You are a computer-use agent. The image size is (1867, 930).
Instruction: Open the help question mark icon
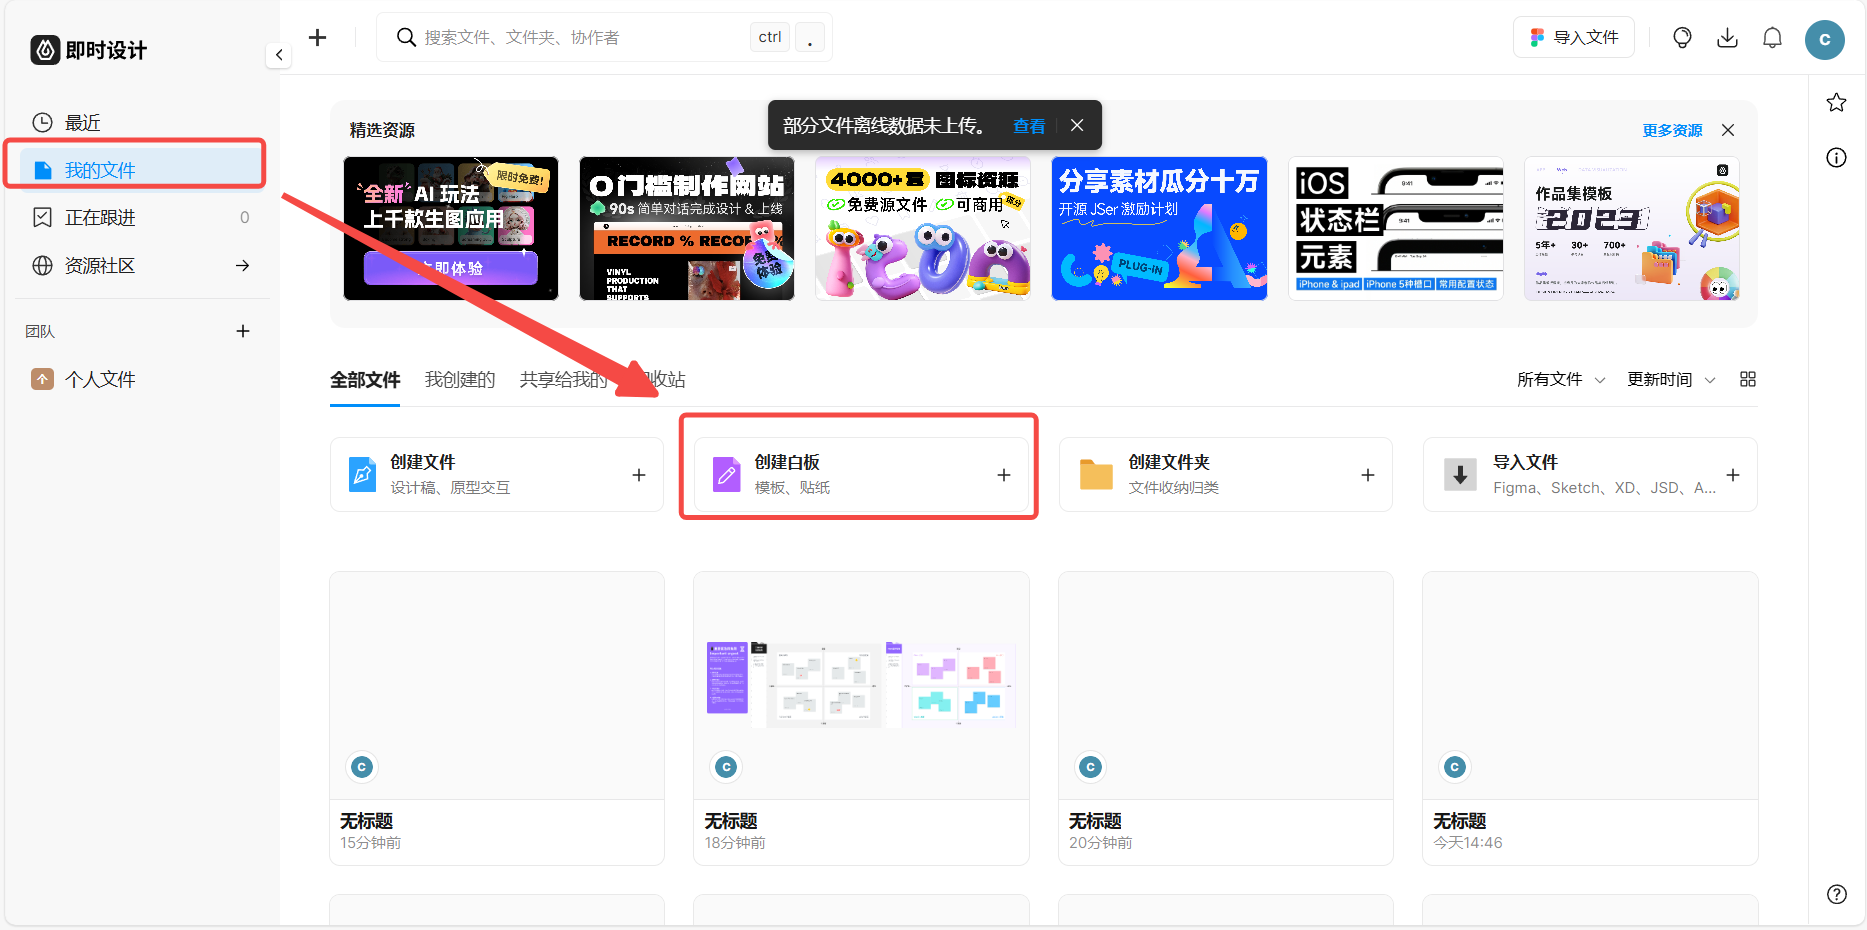coord(1836,894)
